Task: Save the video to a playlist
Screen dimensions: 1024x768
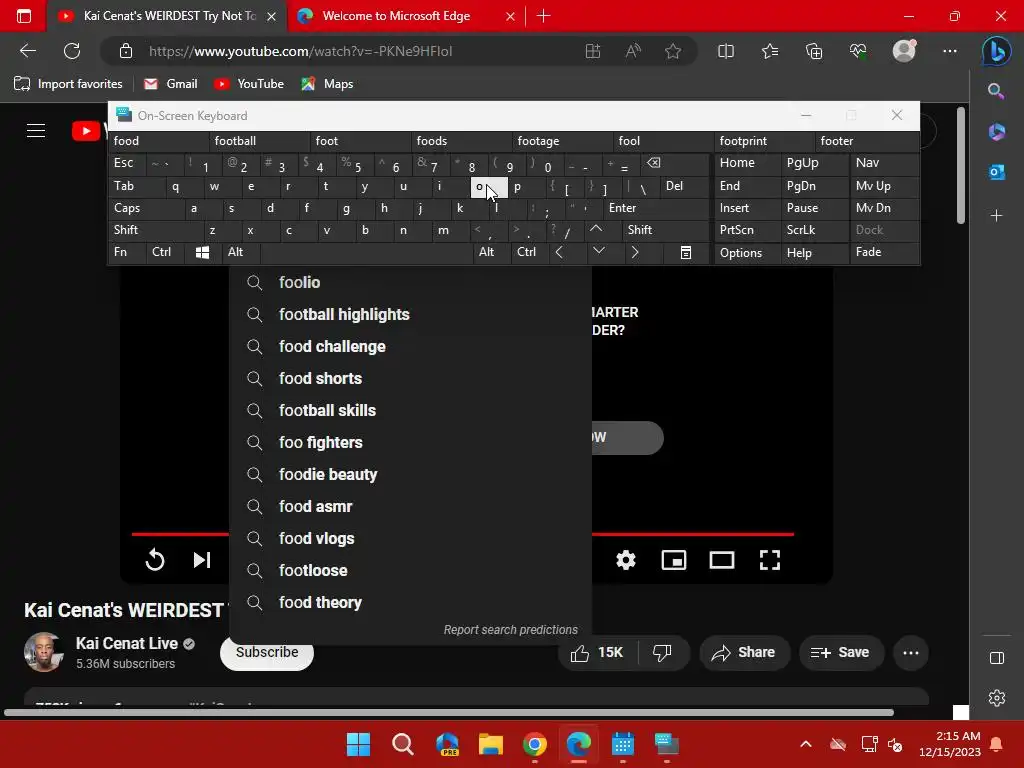Action: click(x=841, y=652)
